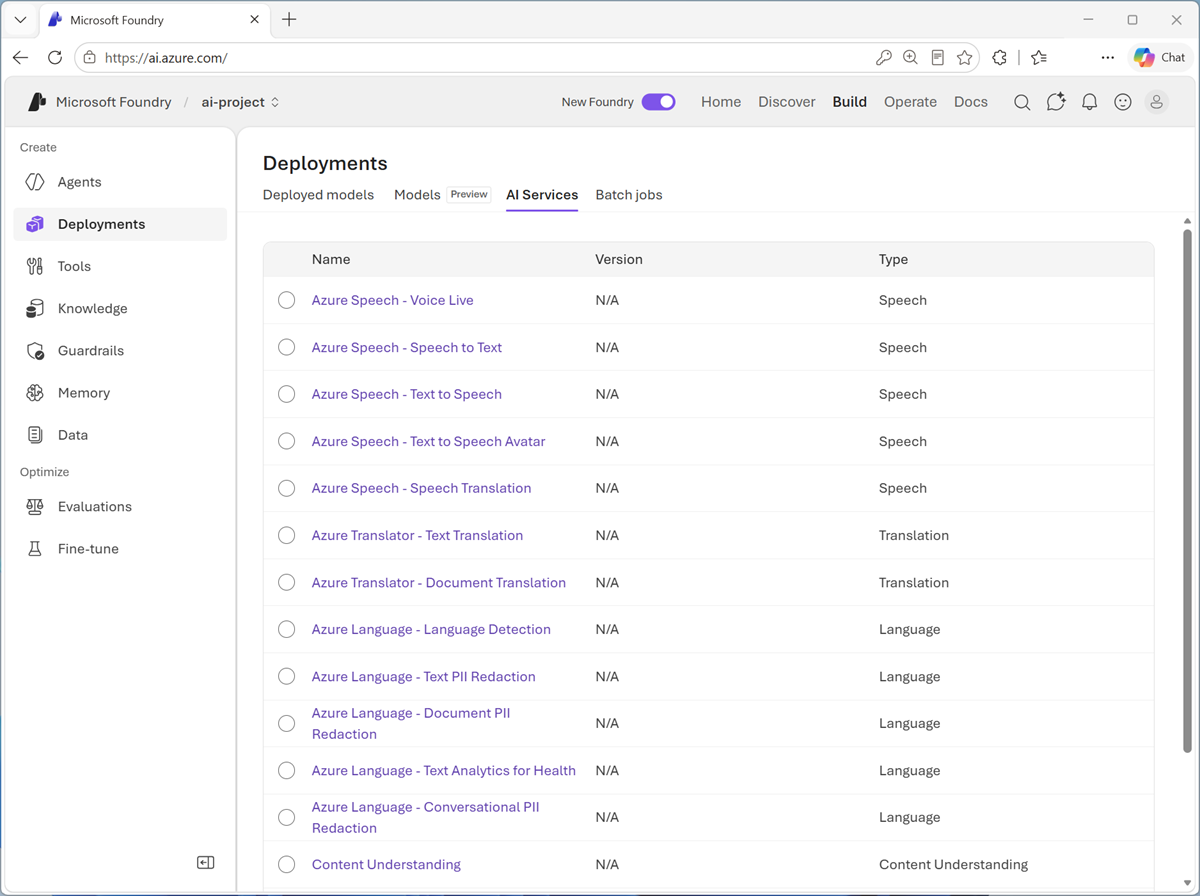The height and width of the screenshot is (896, 1200).
Task: Open the Agents section icon
Action: pos(35,182)
